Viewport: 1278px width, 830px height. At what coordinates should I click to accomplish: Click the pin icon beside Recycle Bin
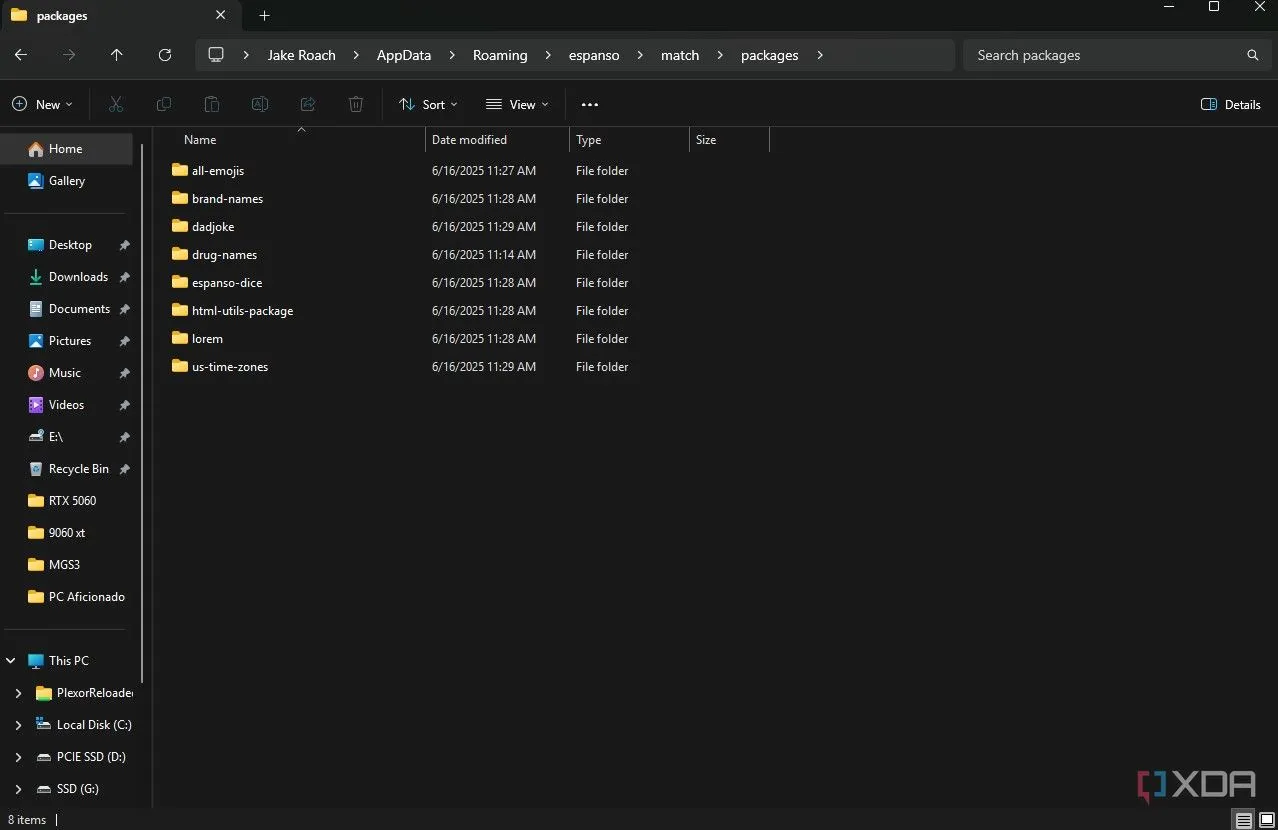pyautogui.click(x=124, y=469)
